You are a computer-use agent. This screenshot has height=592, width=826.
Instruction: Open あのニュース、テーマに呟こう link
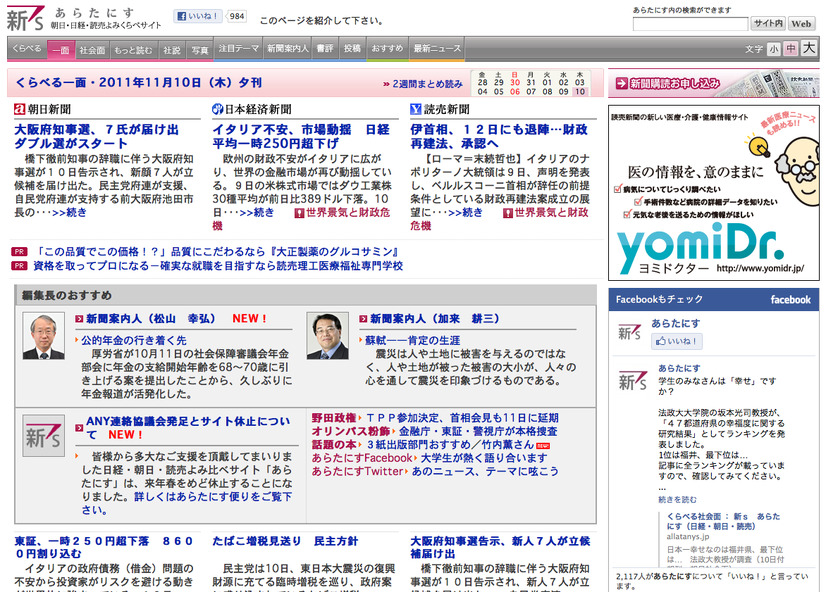click(x=485, y=471)
